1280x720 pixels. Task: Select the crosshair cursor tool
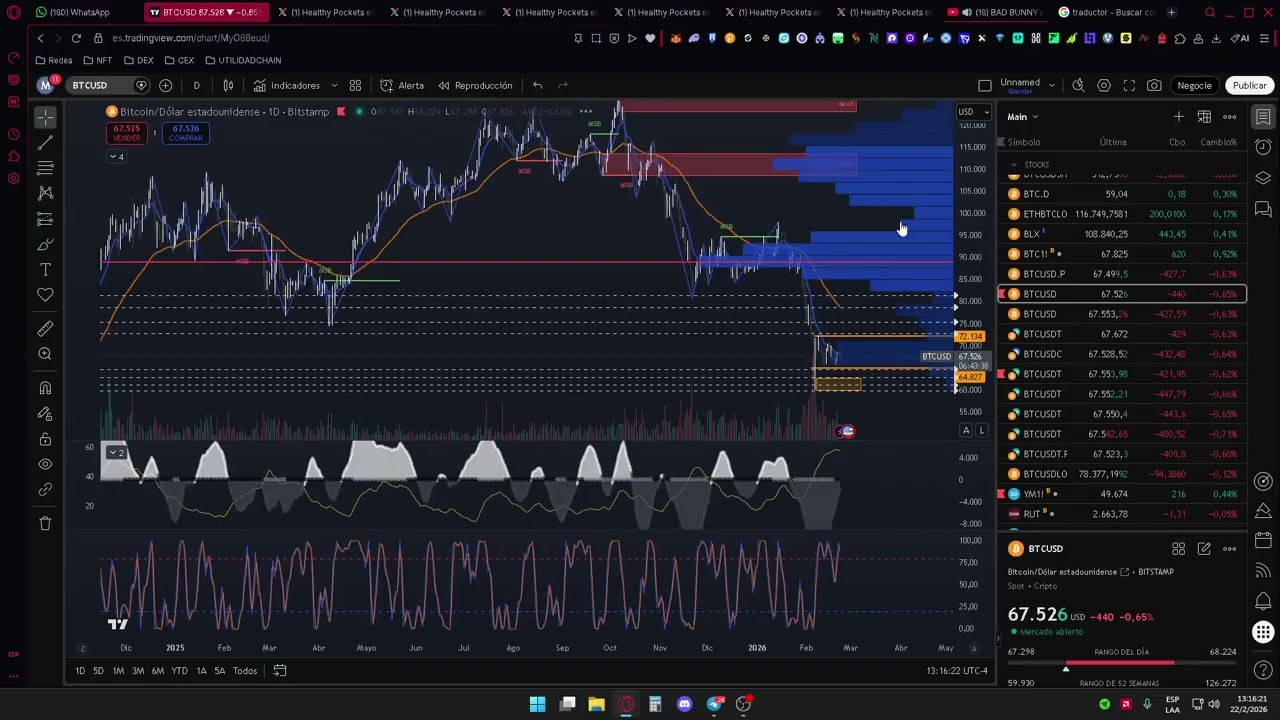pos(45,118)
